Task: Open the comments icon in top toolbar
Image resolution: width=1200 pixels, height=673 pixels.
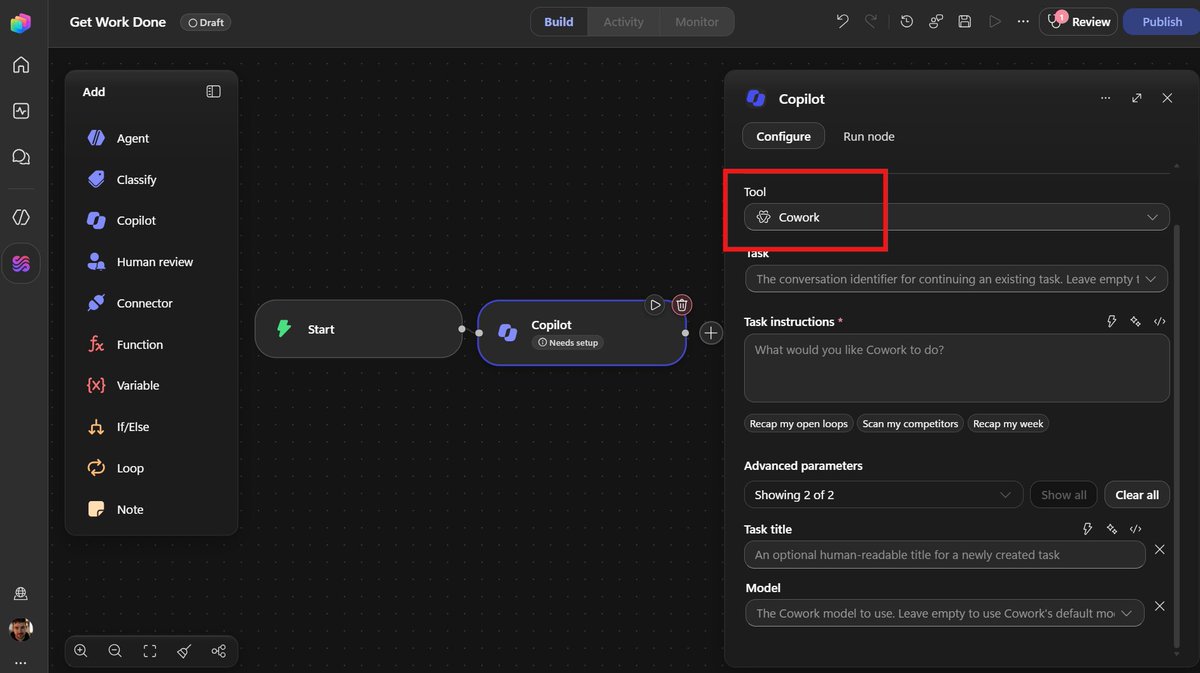Action: [x=936, y=21]
